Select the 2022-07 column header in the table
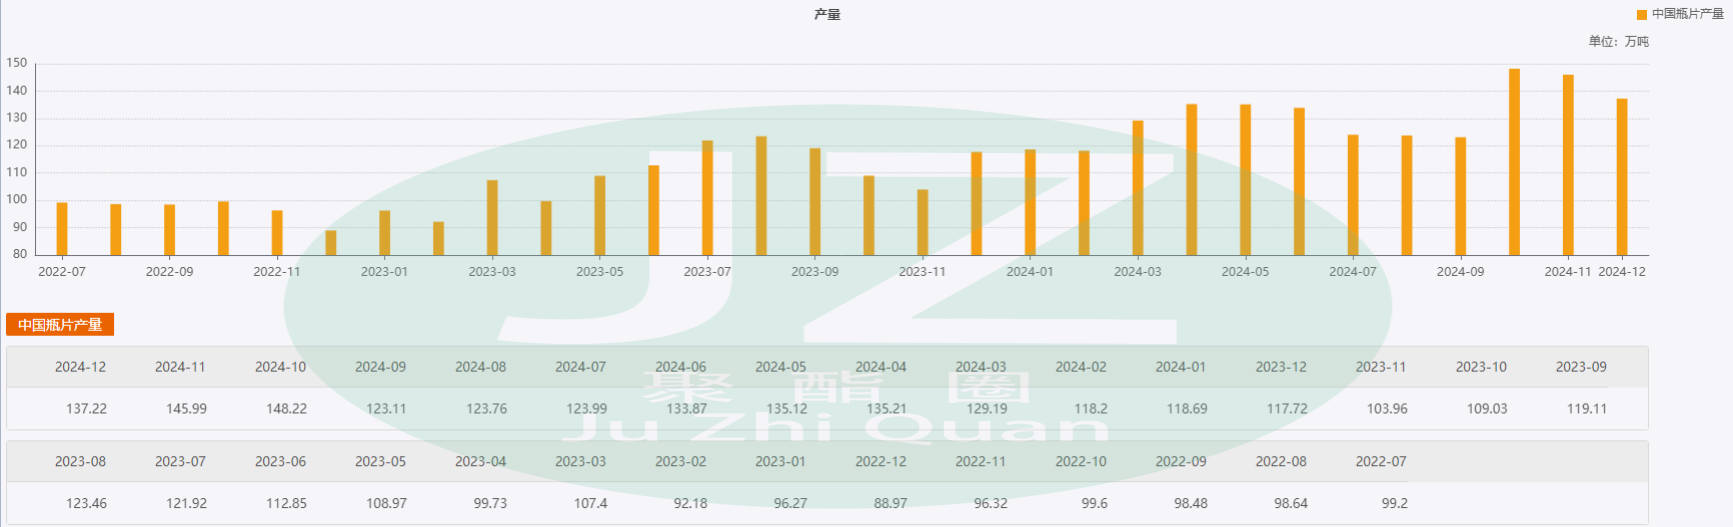Screen dimensions: 1733x527 tap(1380, 462)
